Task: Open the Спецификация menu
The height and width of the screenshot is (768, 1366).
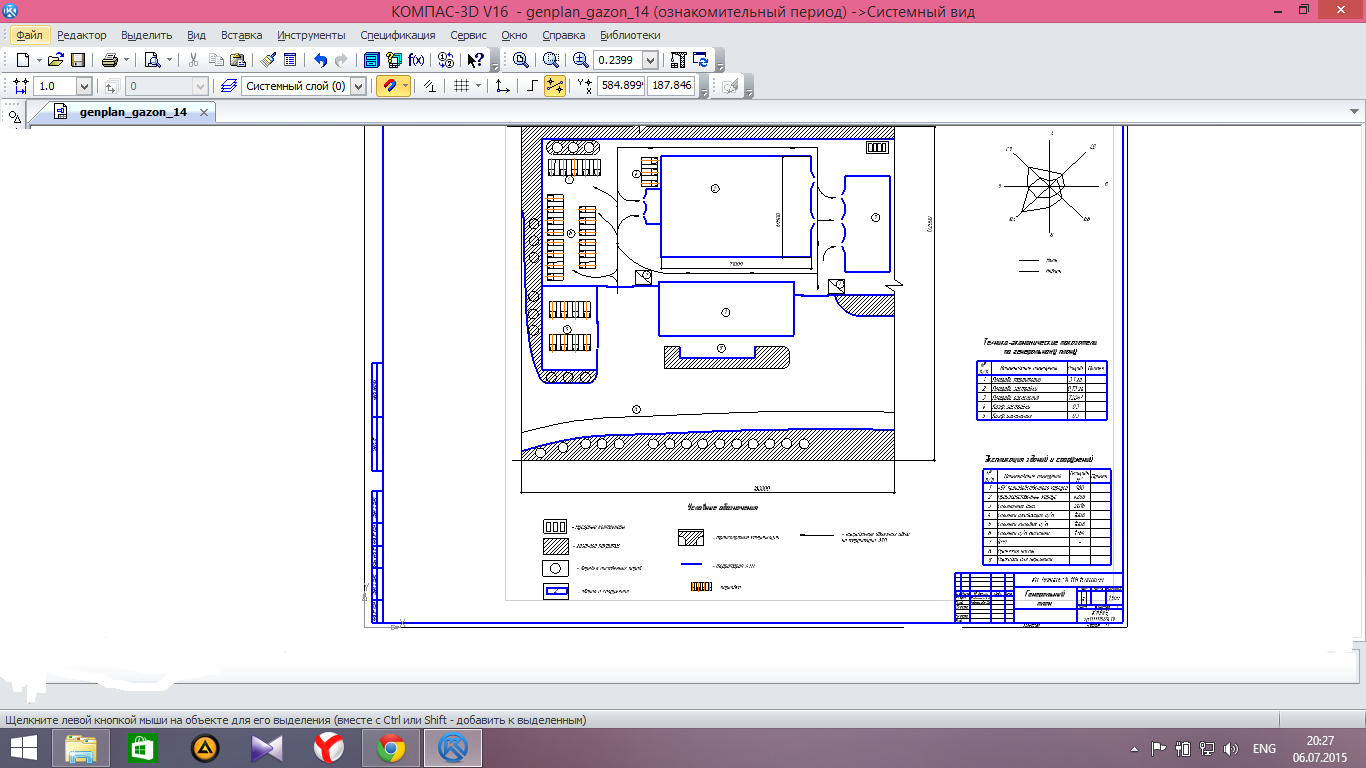Action: pos(398,35)
